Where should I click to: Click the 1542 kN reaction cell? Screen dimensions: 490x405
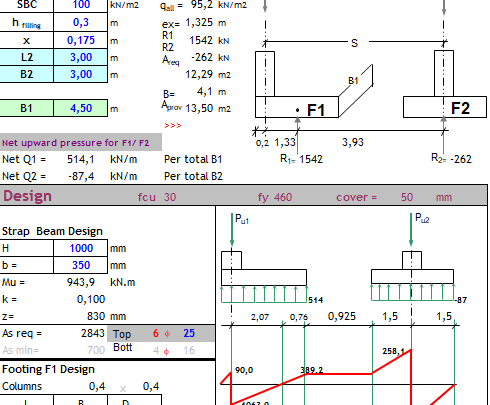pos(201,40)
